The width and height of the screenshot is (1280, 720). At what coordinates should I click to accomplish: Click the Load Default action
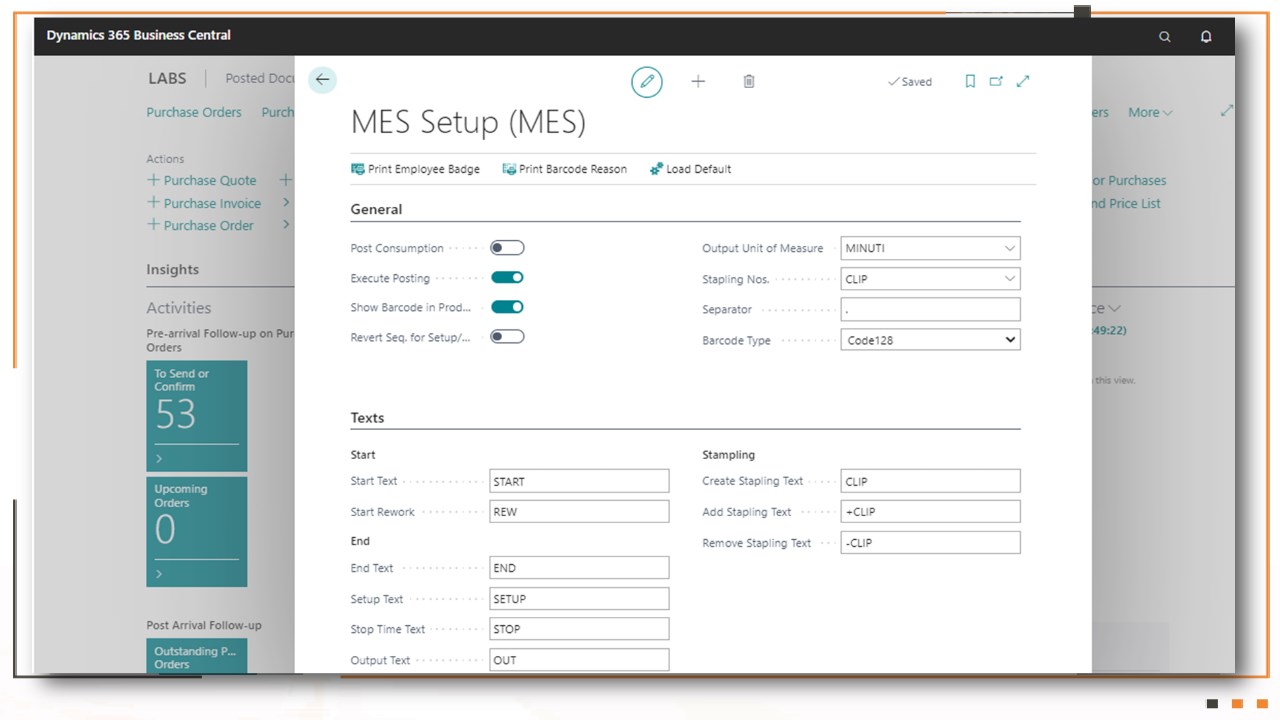coord(690,169)
